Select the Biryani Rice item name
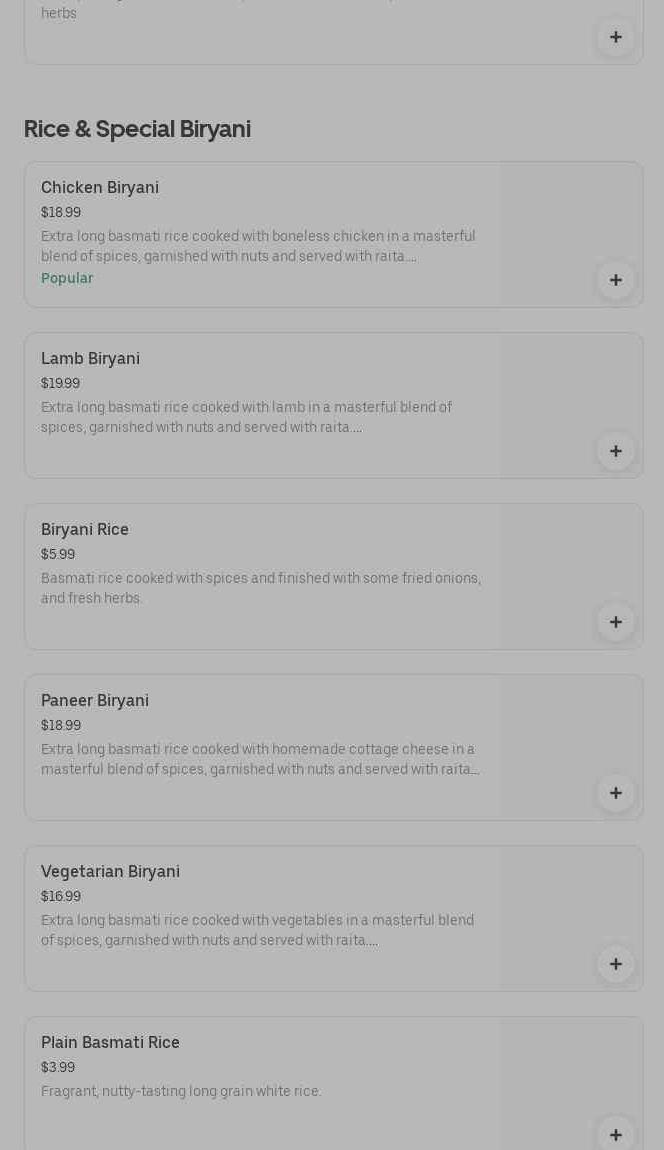This screenshot has height=1150, width=664. (85, 530)
